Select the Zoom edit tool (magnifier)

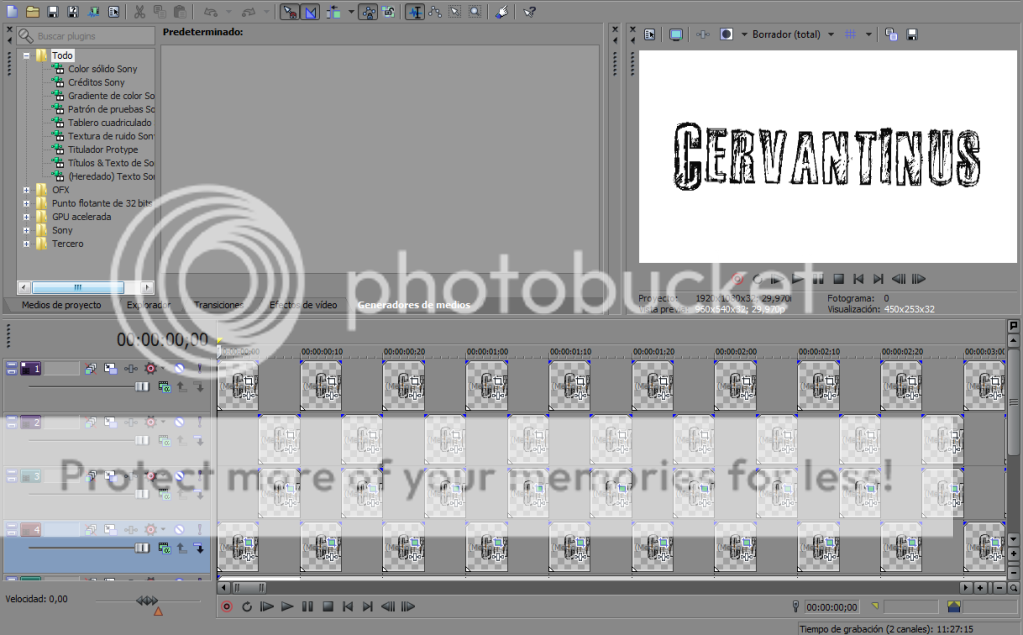coord(476,12)
